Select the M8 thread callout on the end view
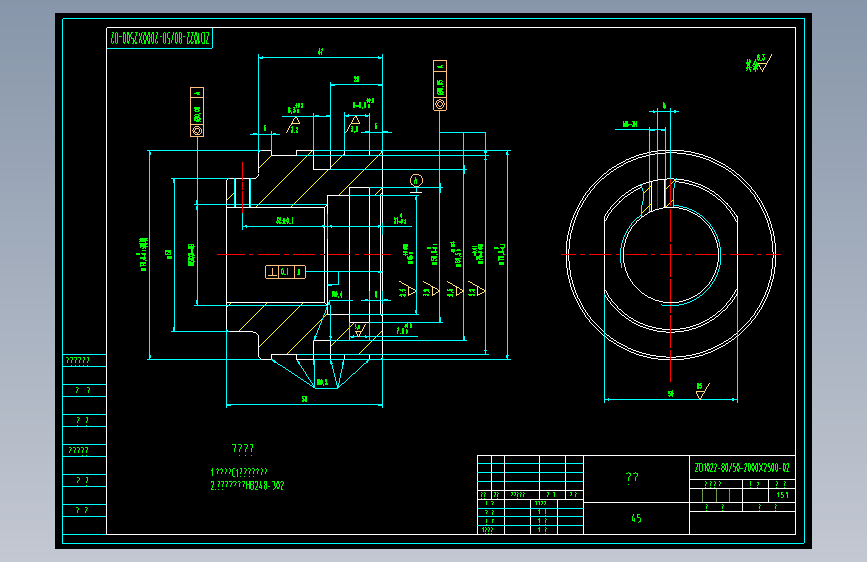 click(x=630, y=124)
